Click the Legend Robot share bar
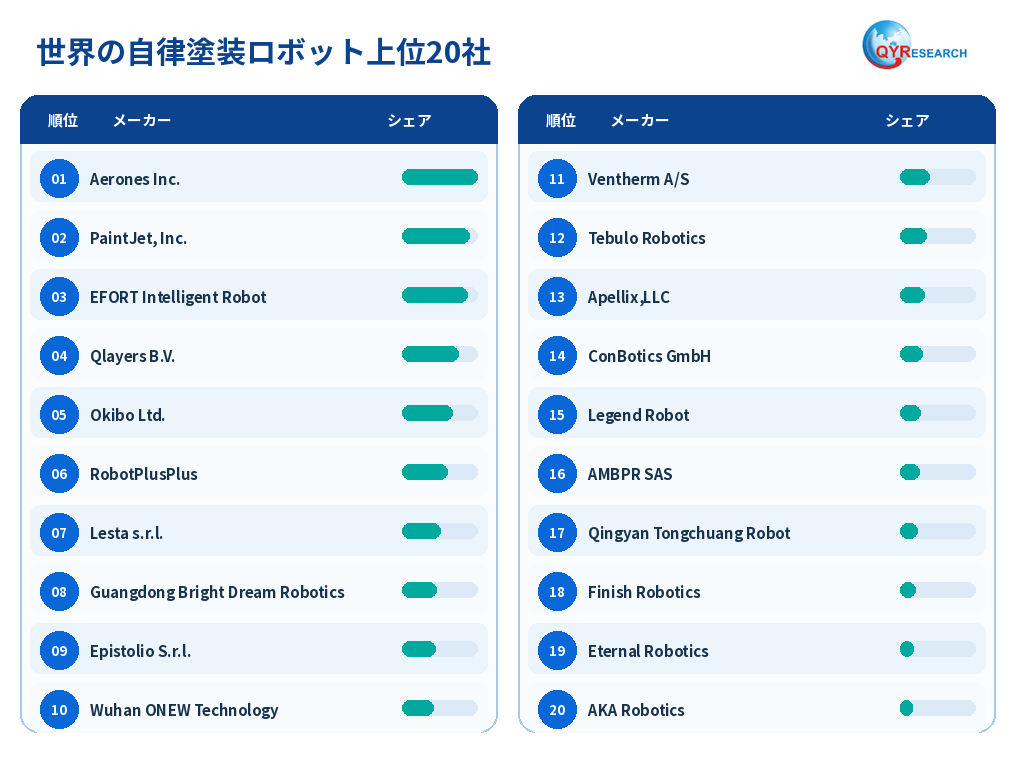This screenshot has width=1015, height=761. coord(937,413)
